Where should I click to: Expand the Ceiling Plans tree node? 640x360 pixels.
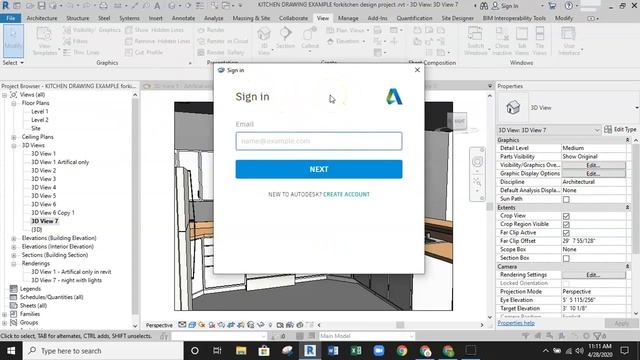coord(13,137)
